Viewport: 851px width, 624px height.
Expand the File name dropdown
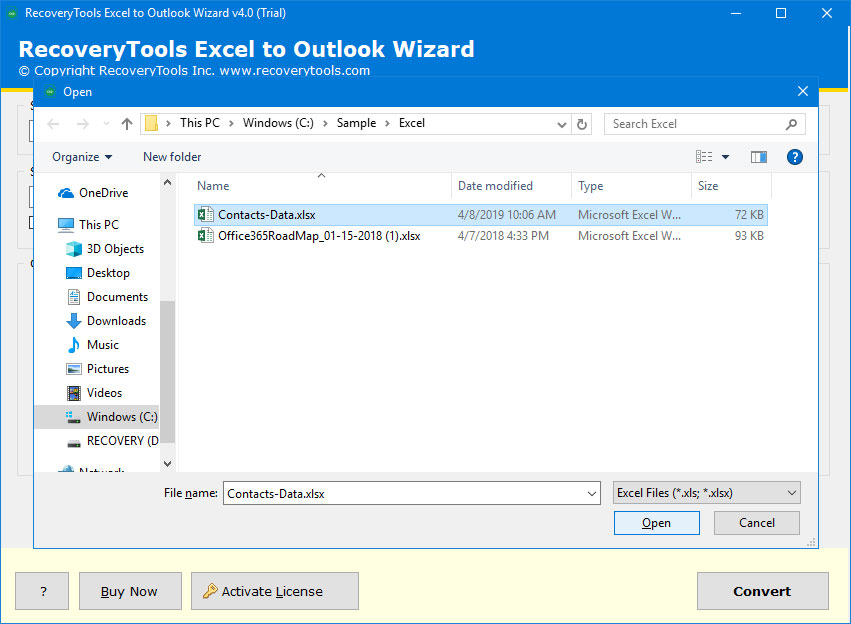pos(592,494)
